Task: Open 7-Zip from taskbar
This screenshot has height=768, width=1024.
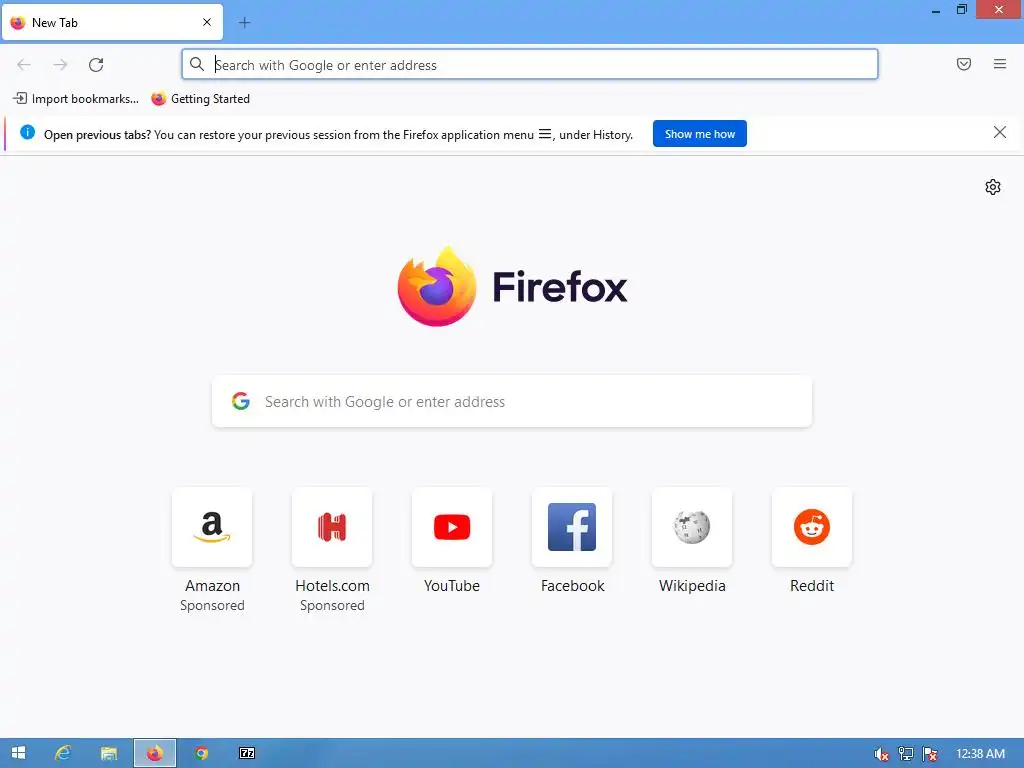Action: coord(247,753)
